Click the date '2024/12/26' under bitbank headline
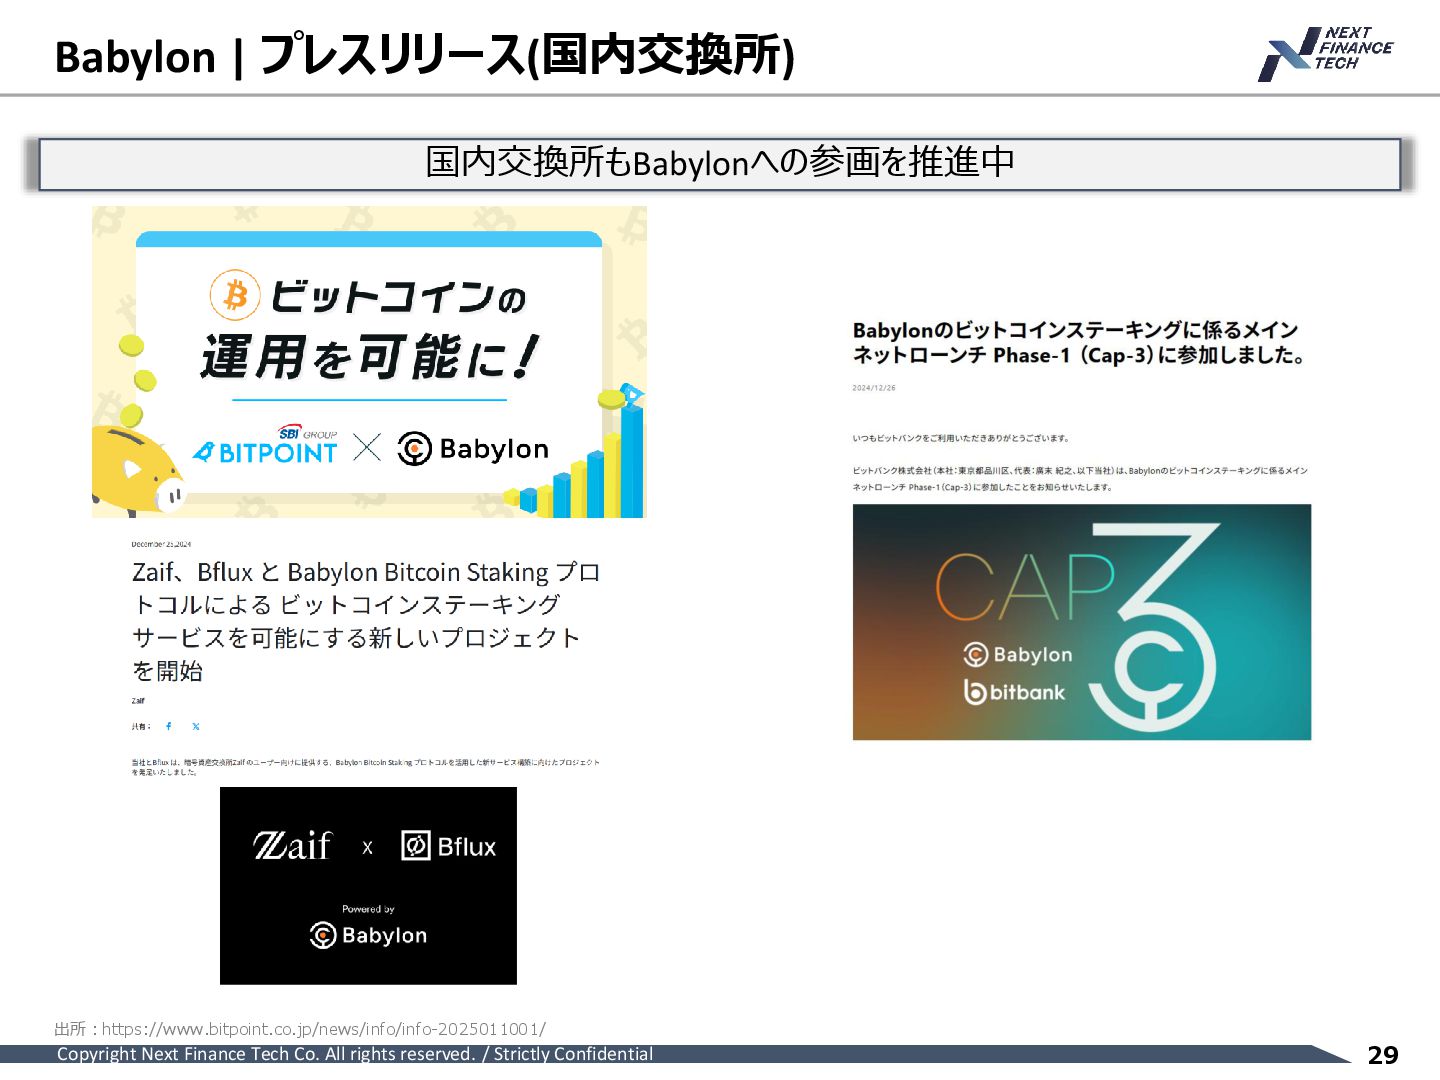 874,388
